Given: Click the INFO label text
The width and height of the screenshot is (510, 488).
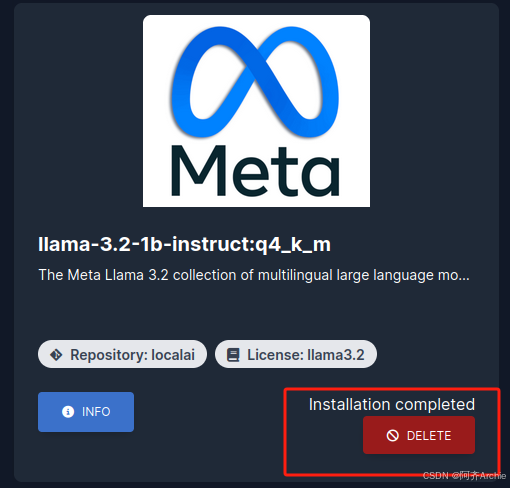Looking at the screenshot, I should coord(96,412).
